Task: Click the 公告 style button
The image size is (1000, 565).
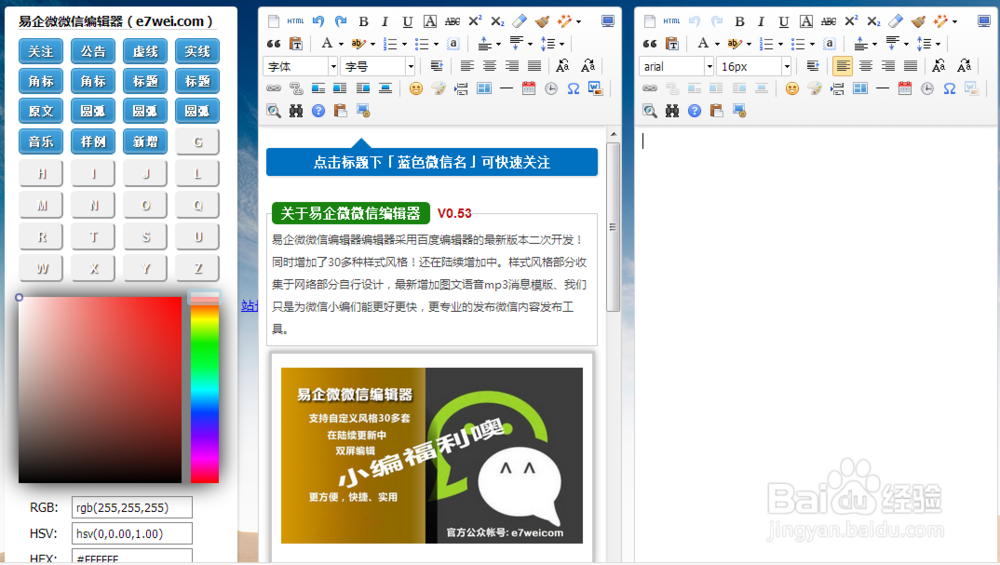Action: [x=93, y=52]
